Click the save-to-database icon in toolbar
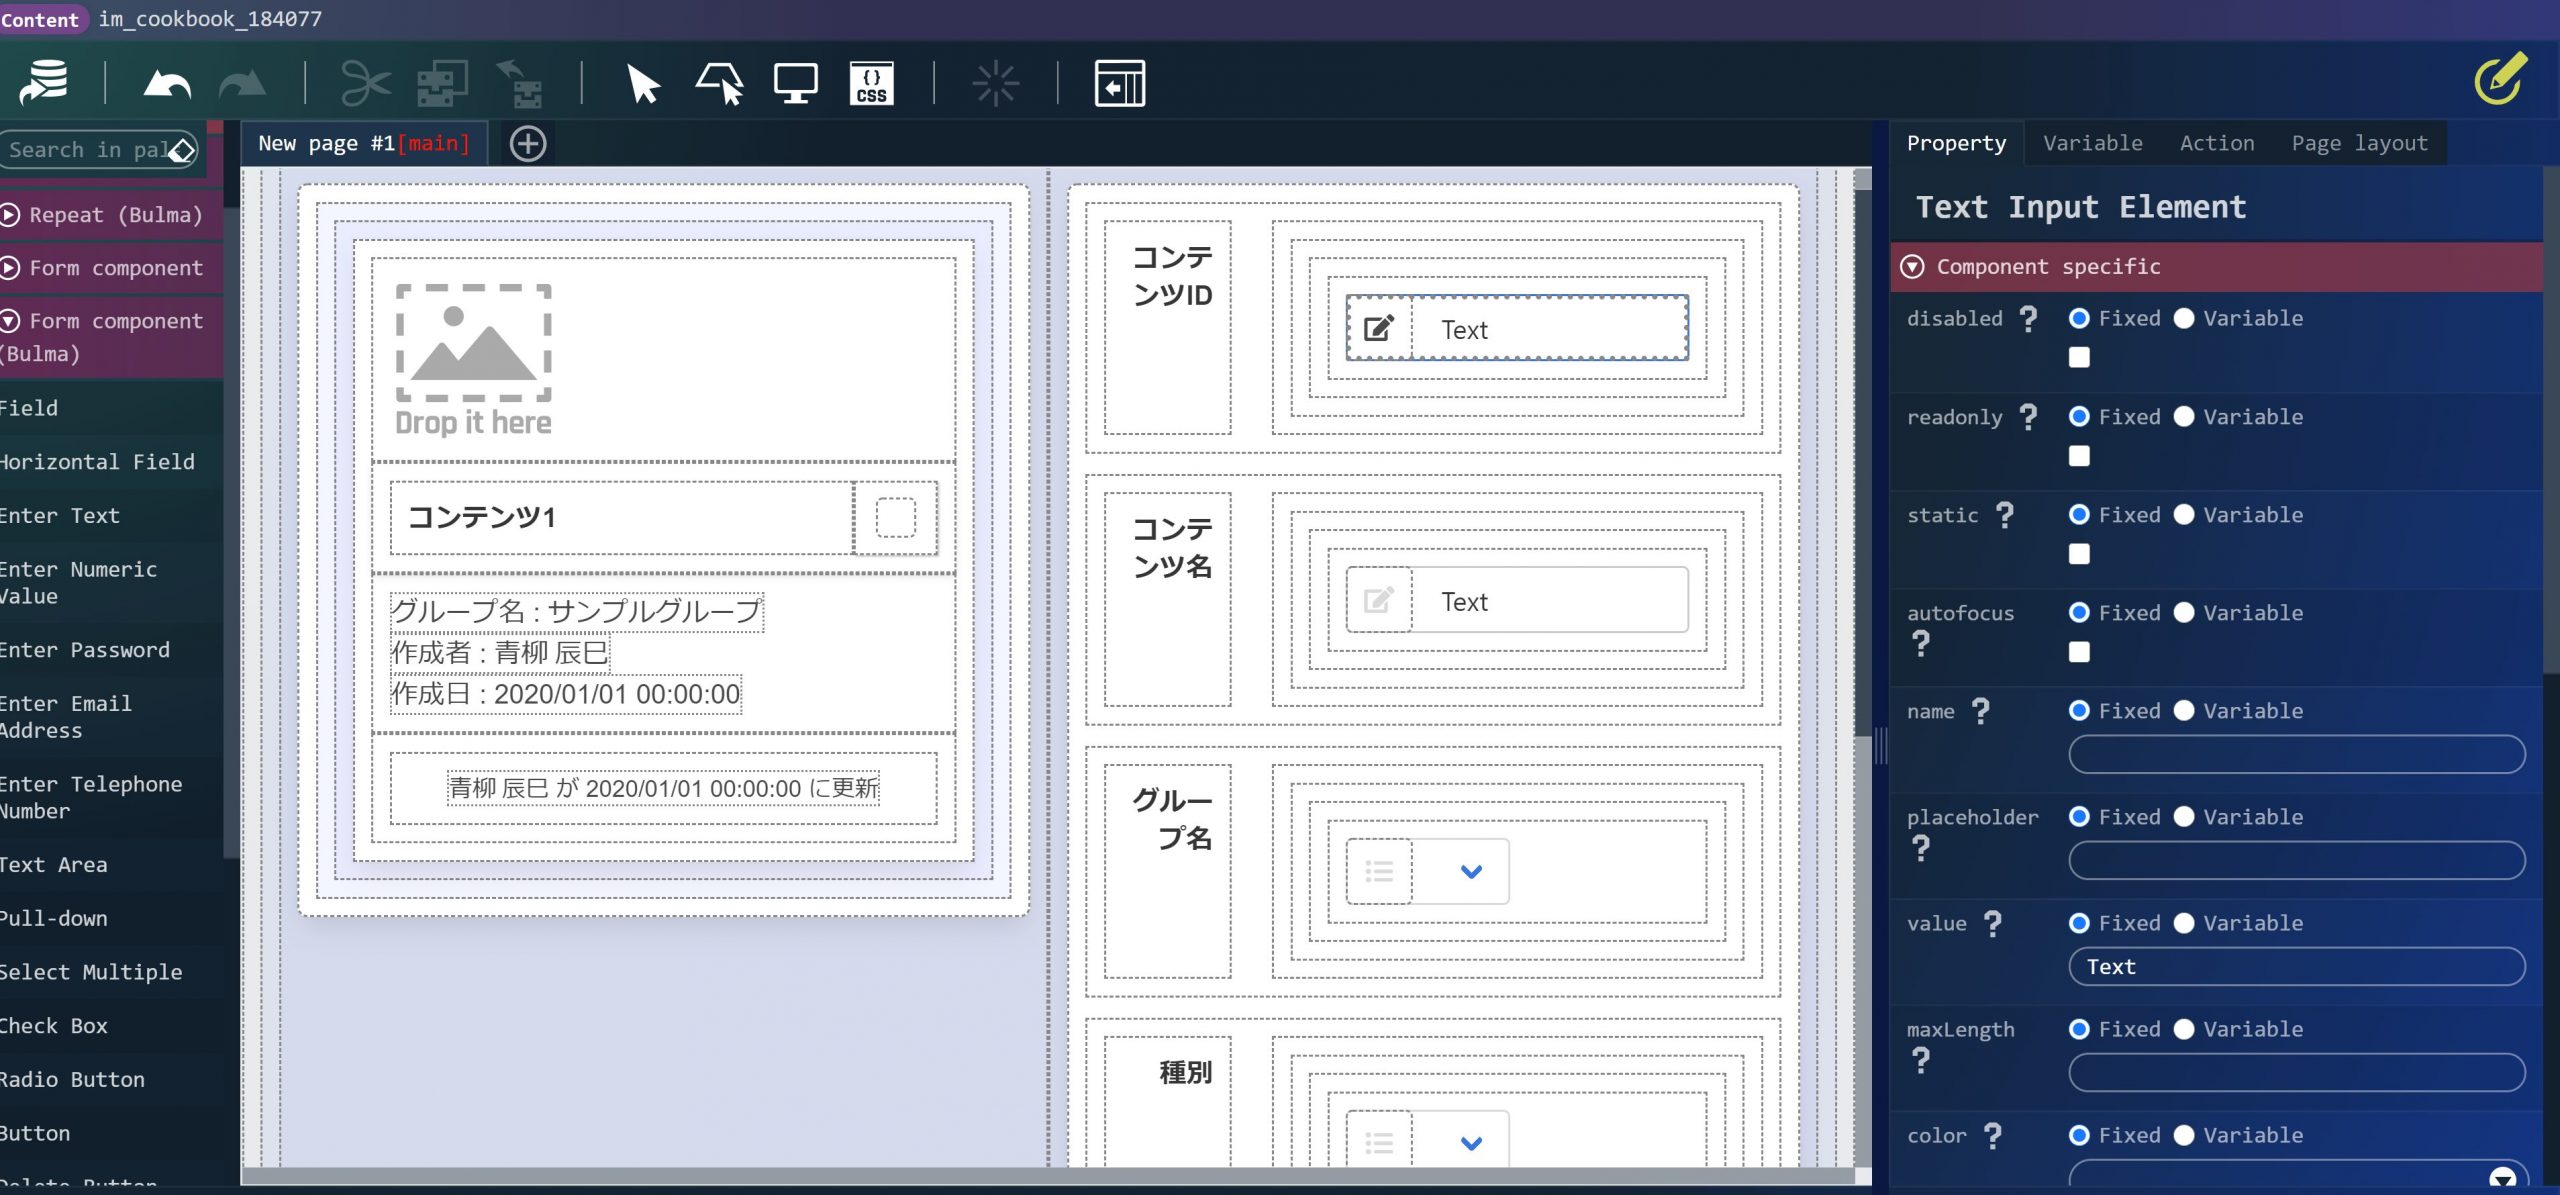 pos(44,83)
